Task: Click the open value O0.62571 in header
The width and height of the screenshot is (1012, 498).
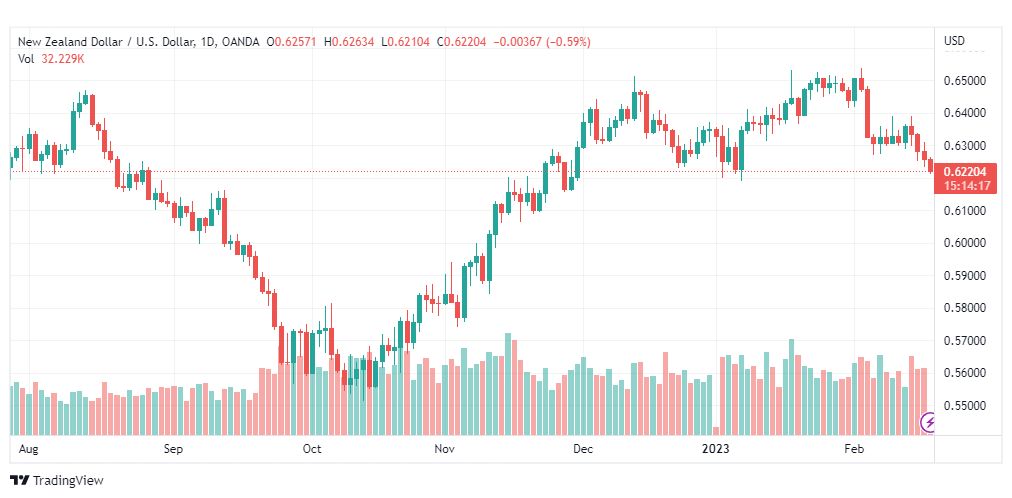Action: [292, 42]
